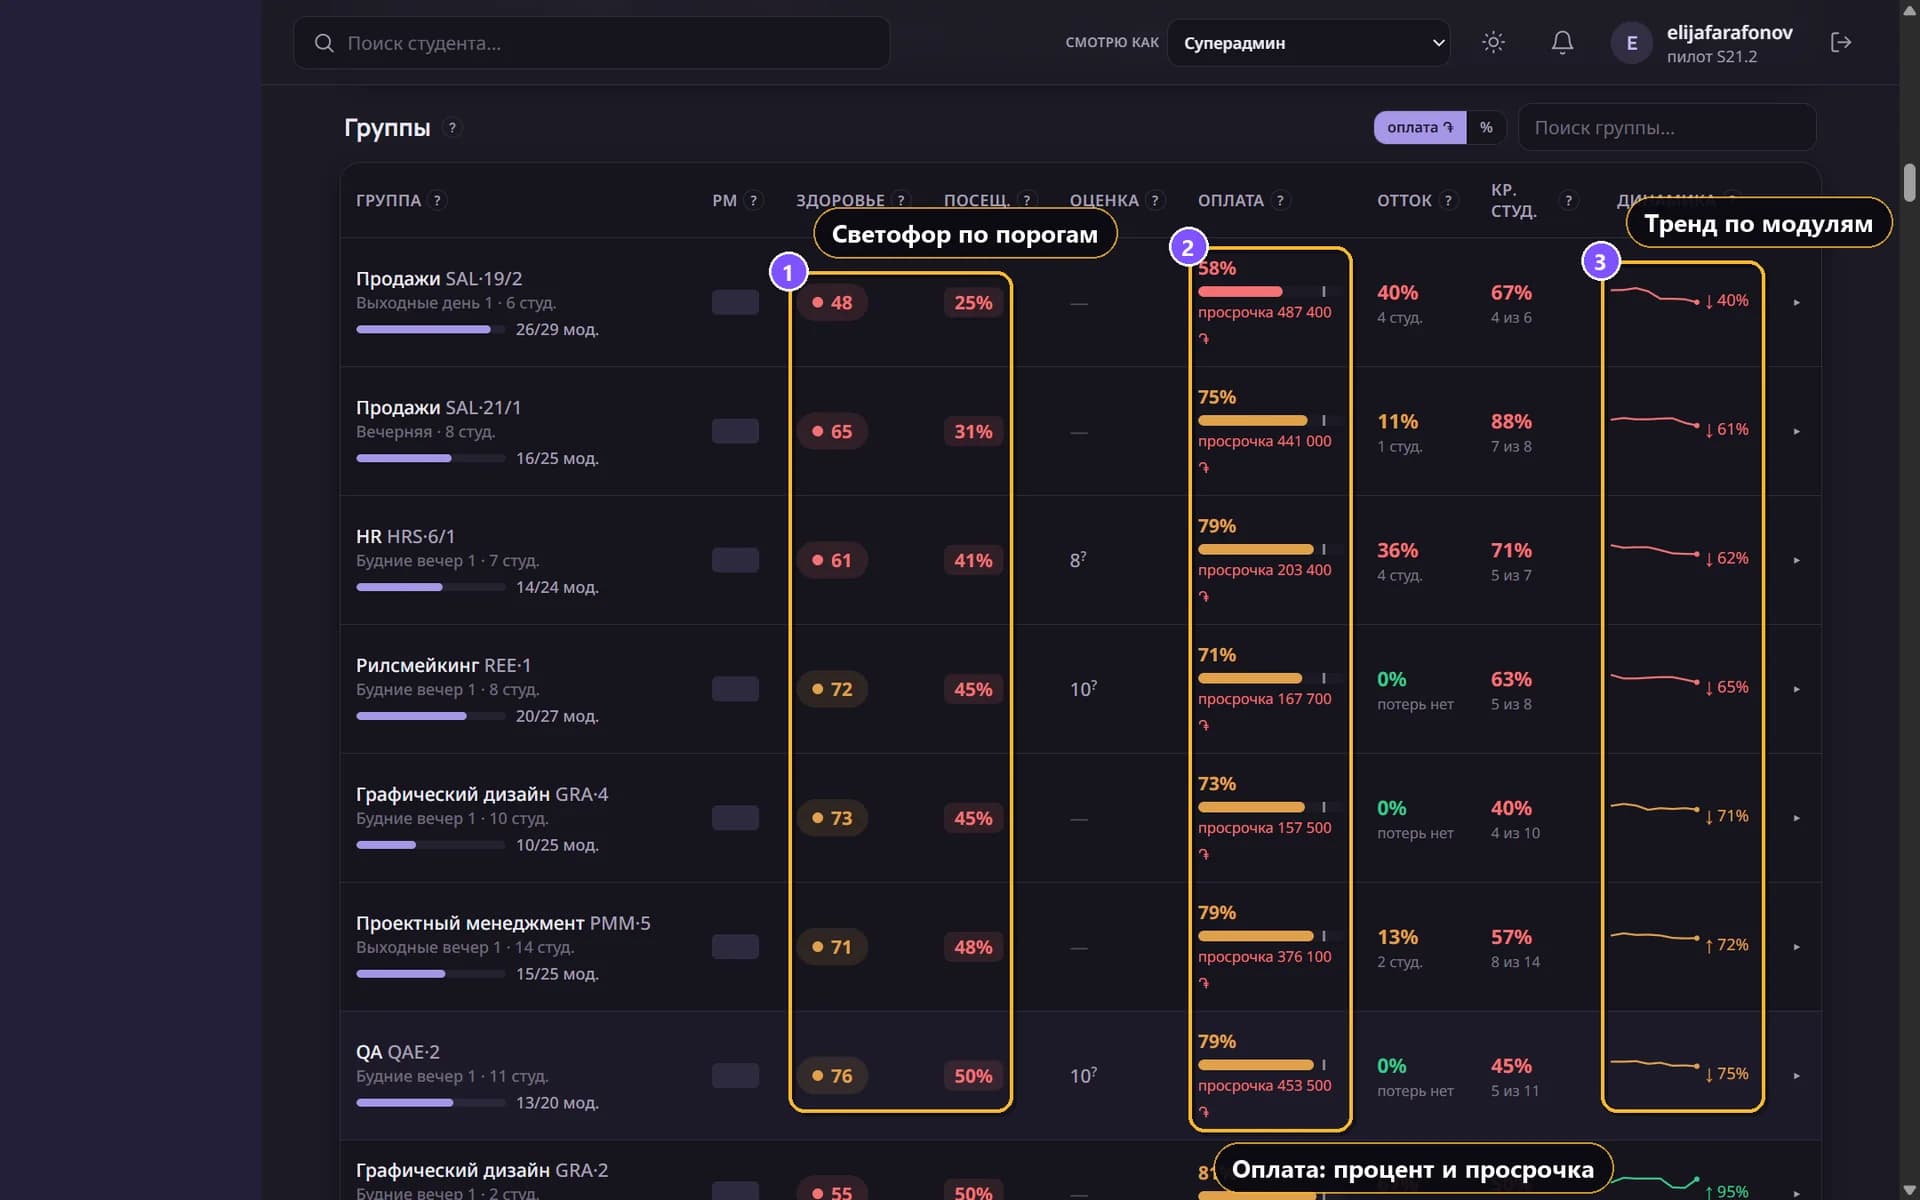Image resolution: width=1920 pixels, height=1200 pixels.
Task: Expand Графический дизайн GRA·4 row arrow
Action: [x=1796, y=818]
